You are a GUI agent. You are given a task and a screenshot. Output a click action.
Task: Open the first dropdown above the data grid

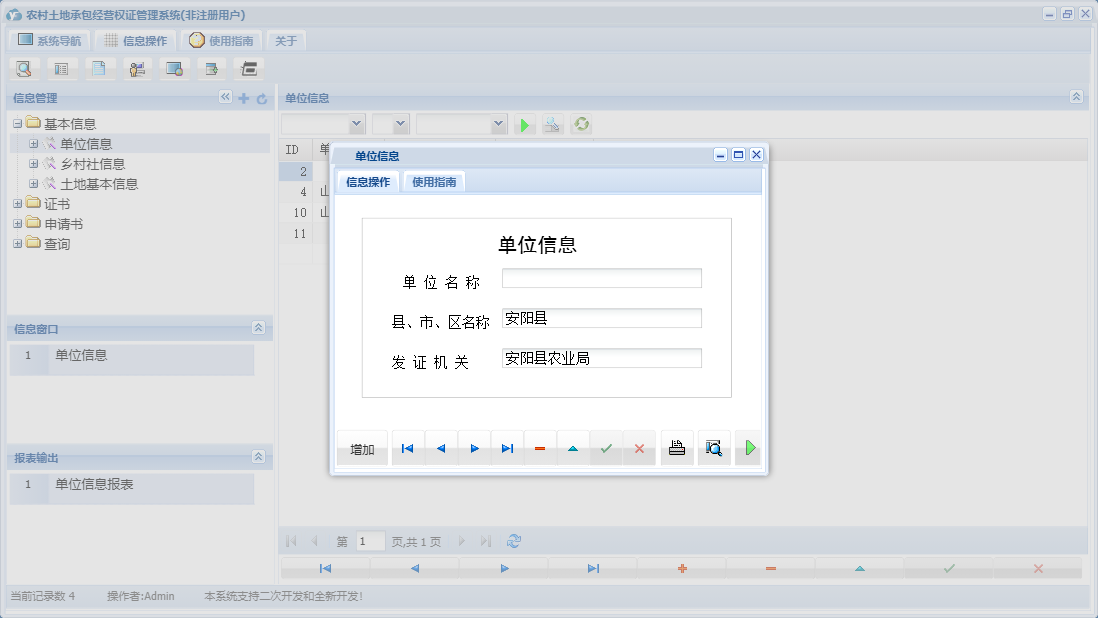click(322, 124)
